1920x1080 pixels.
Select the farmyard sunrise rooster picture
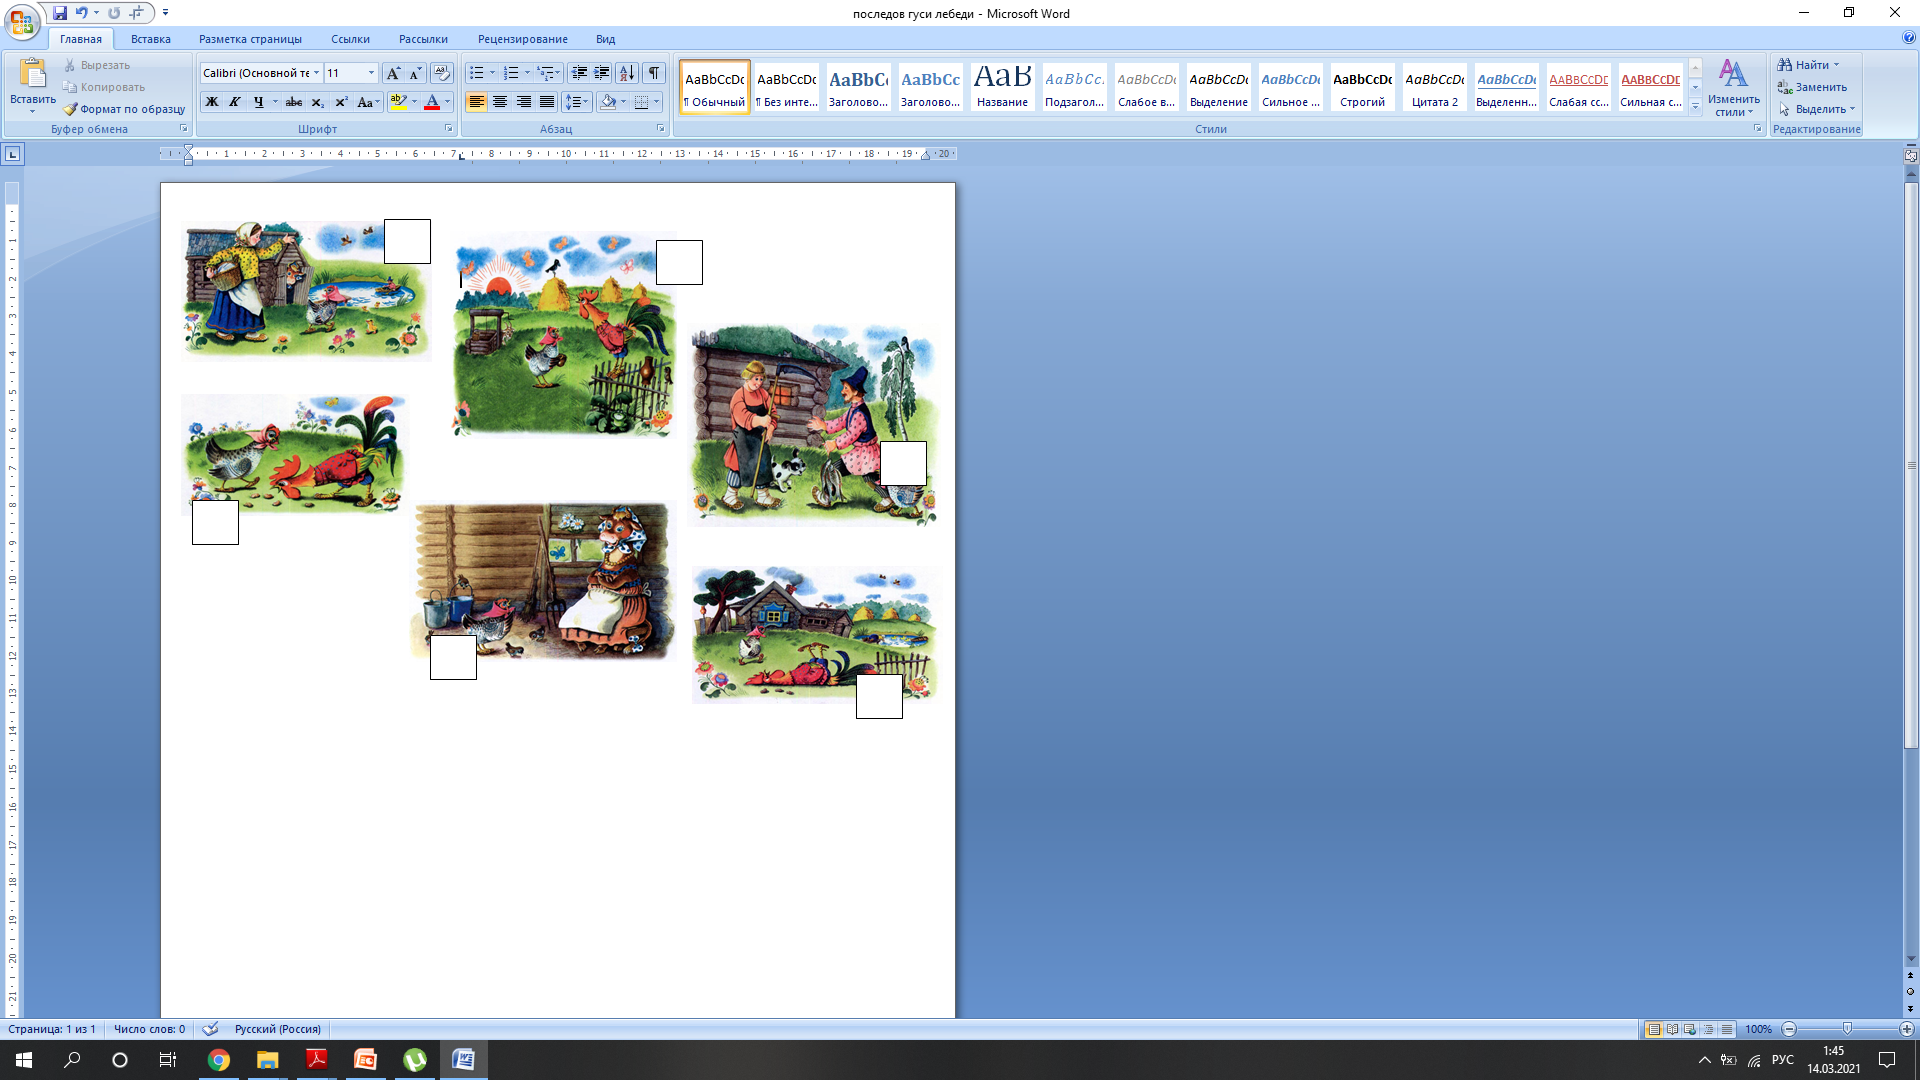click(x=564, y=335)
